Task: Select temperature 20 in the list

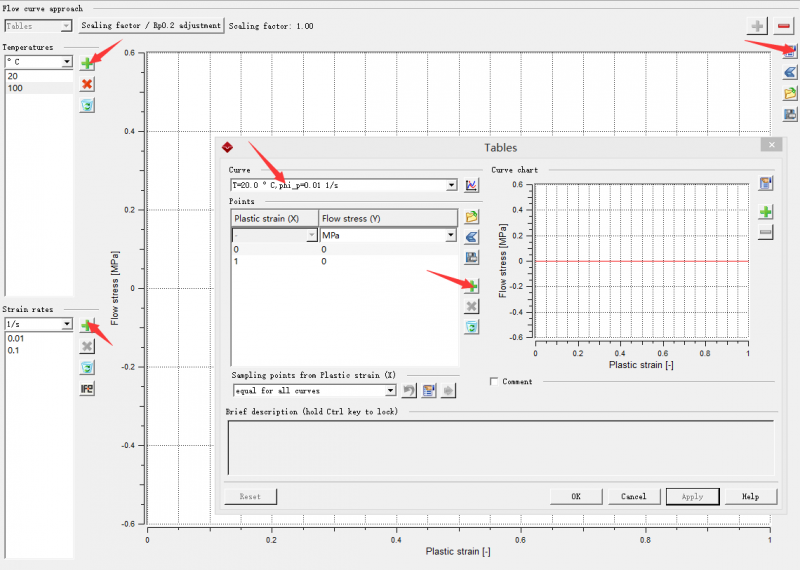Action: (x=39, y=76)
